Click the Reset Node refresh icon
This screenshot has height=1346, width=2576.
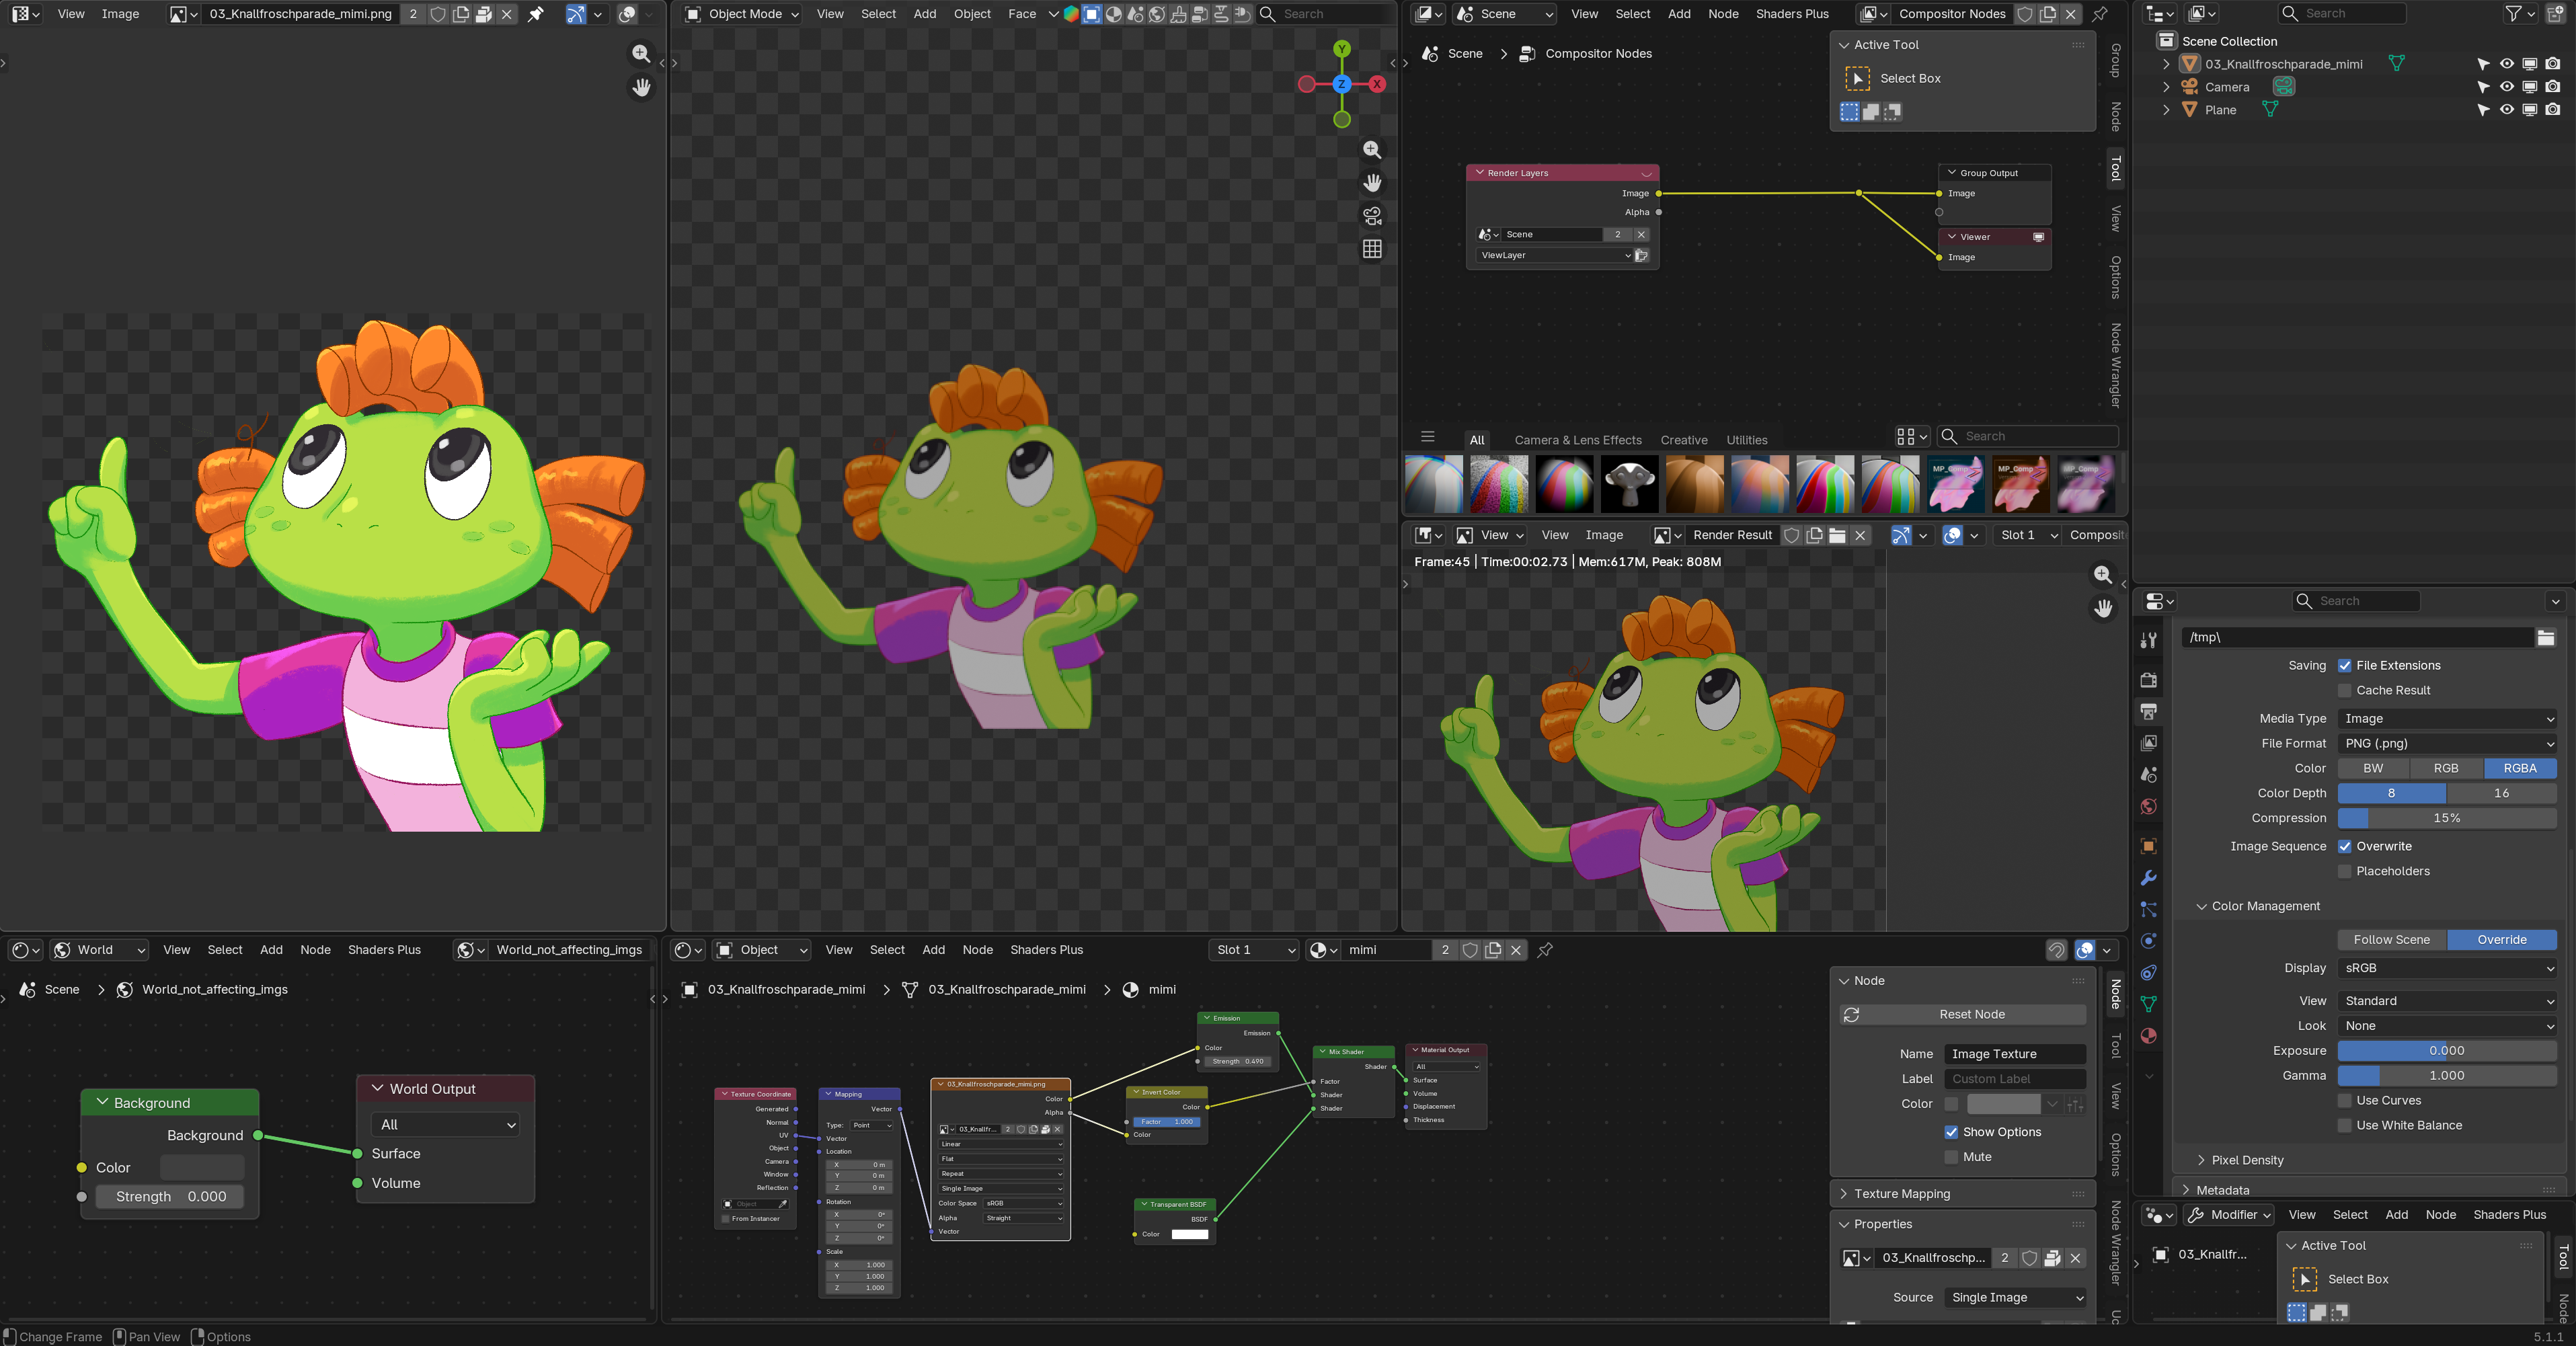1852,1014
